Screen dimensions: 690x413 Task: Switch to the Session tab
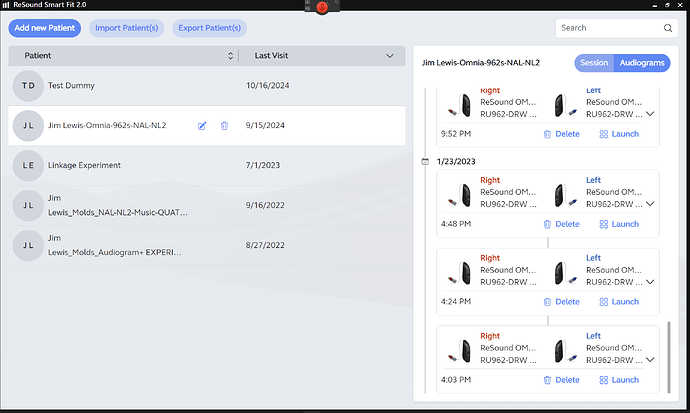(594, 63)
